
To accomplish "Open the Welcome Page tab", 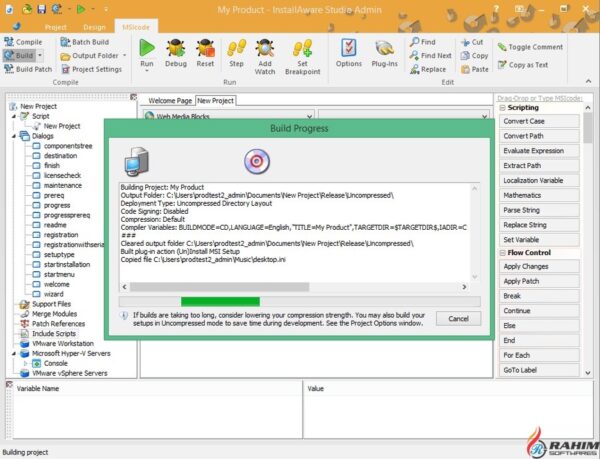I will tap(170, 101).
